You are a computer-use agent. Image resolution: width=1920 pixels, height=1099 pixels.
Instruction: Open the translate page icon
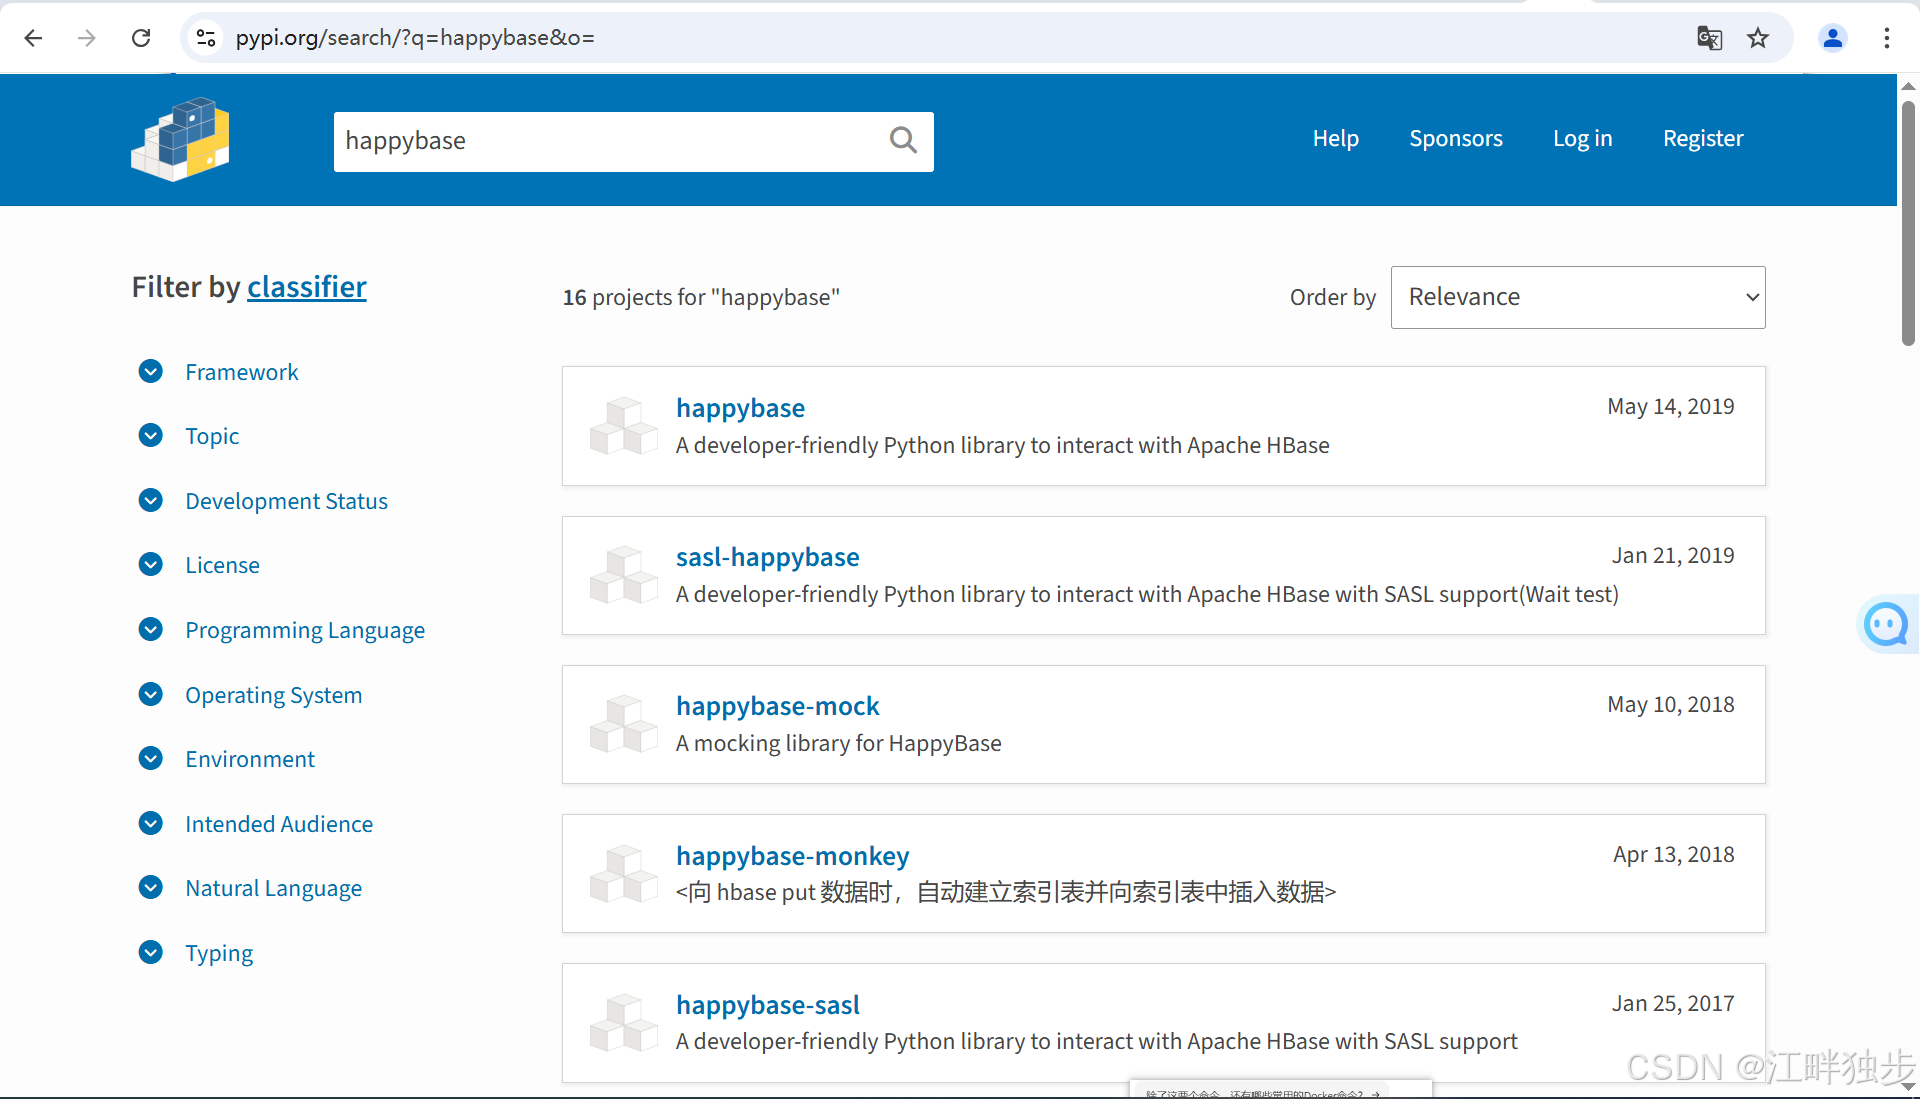[x=1709, y=38]
